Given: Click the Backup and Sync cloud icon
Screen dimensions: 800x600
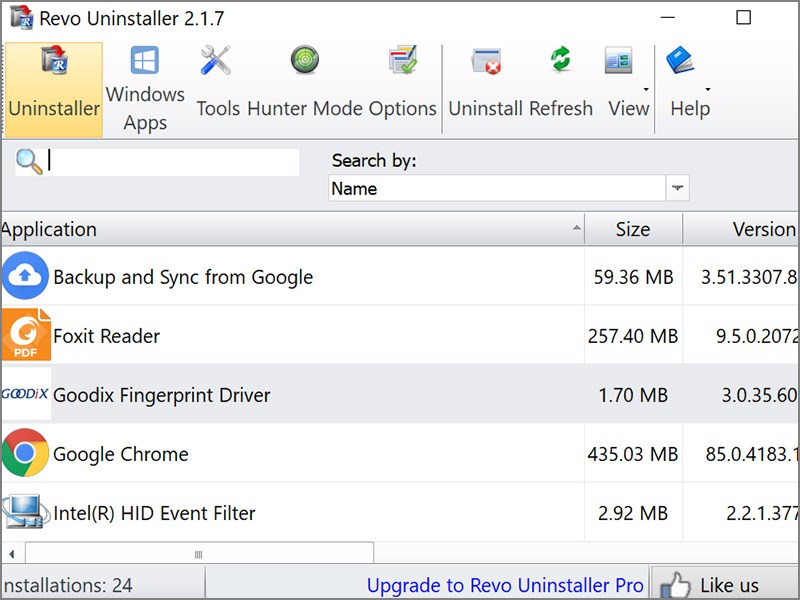Looking at the screenshot, I should (x=25, y=276).
